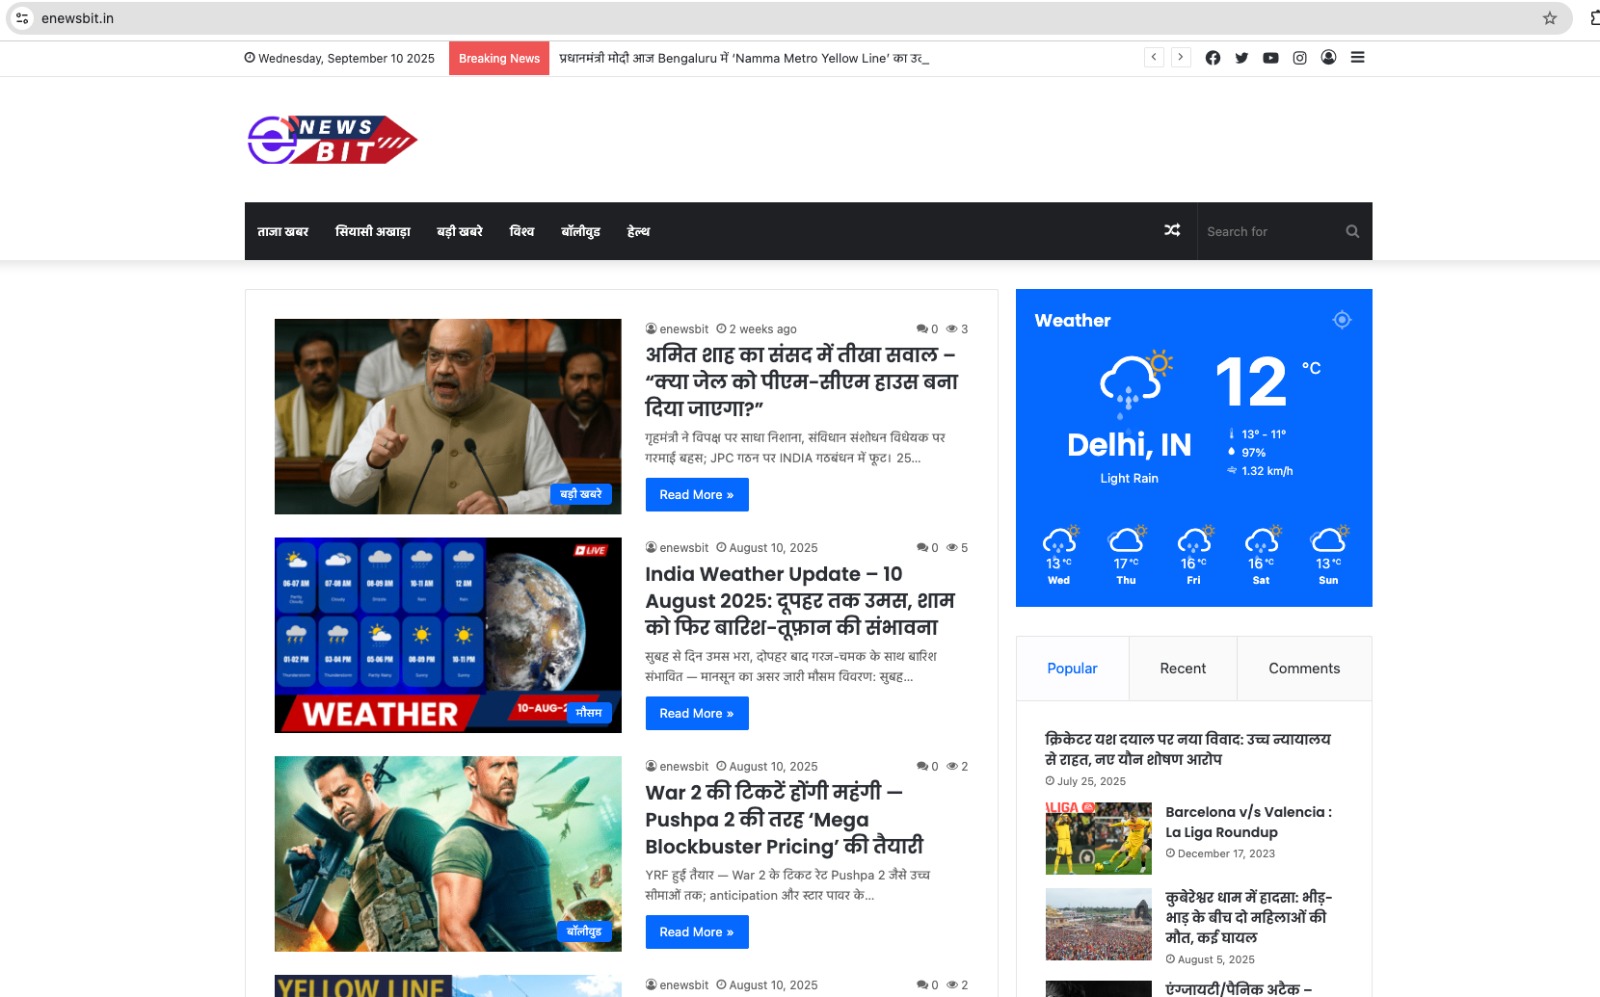Click right chevron beside breaking news

(x=1182, y=57)
